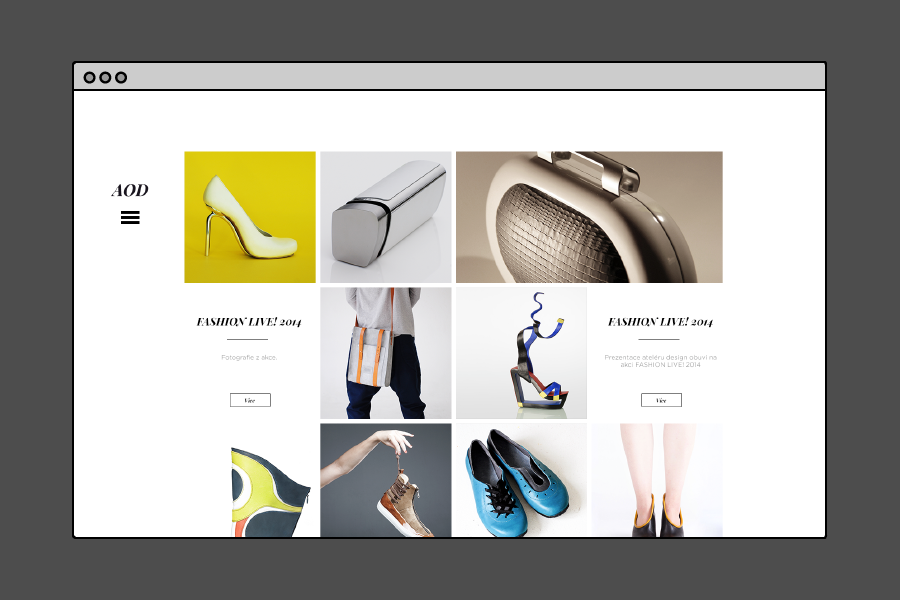This screenshot has width=900, height=600.
Task: Click the AOD logo
Action: click(130, 191)
